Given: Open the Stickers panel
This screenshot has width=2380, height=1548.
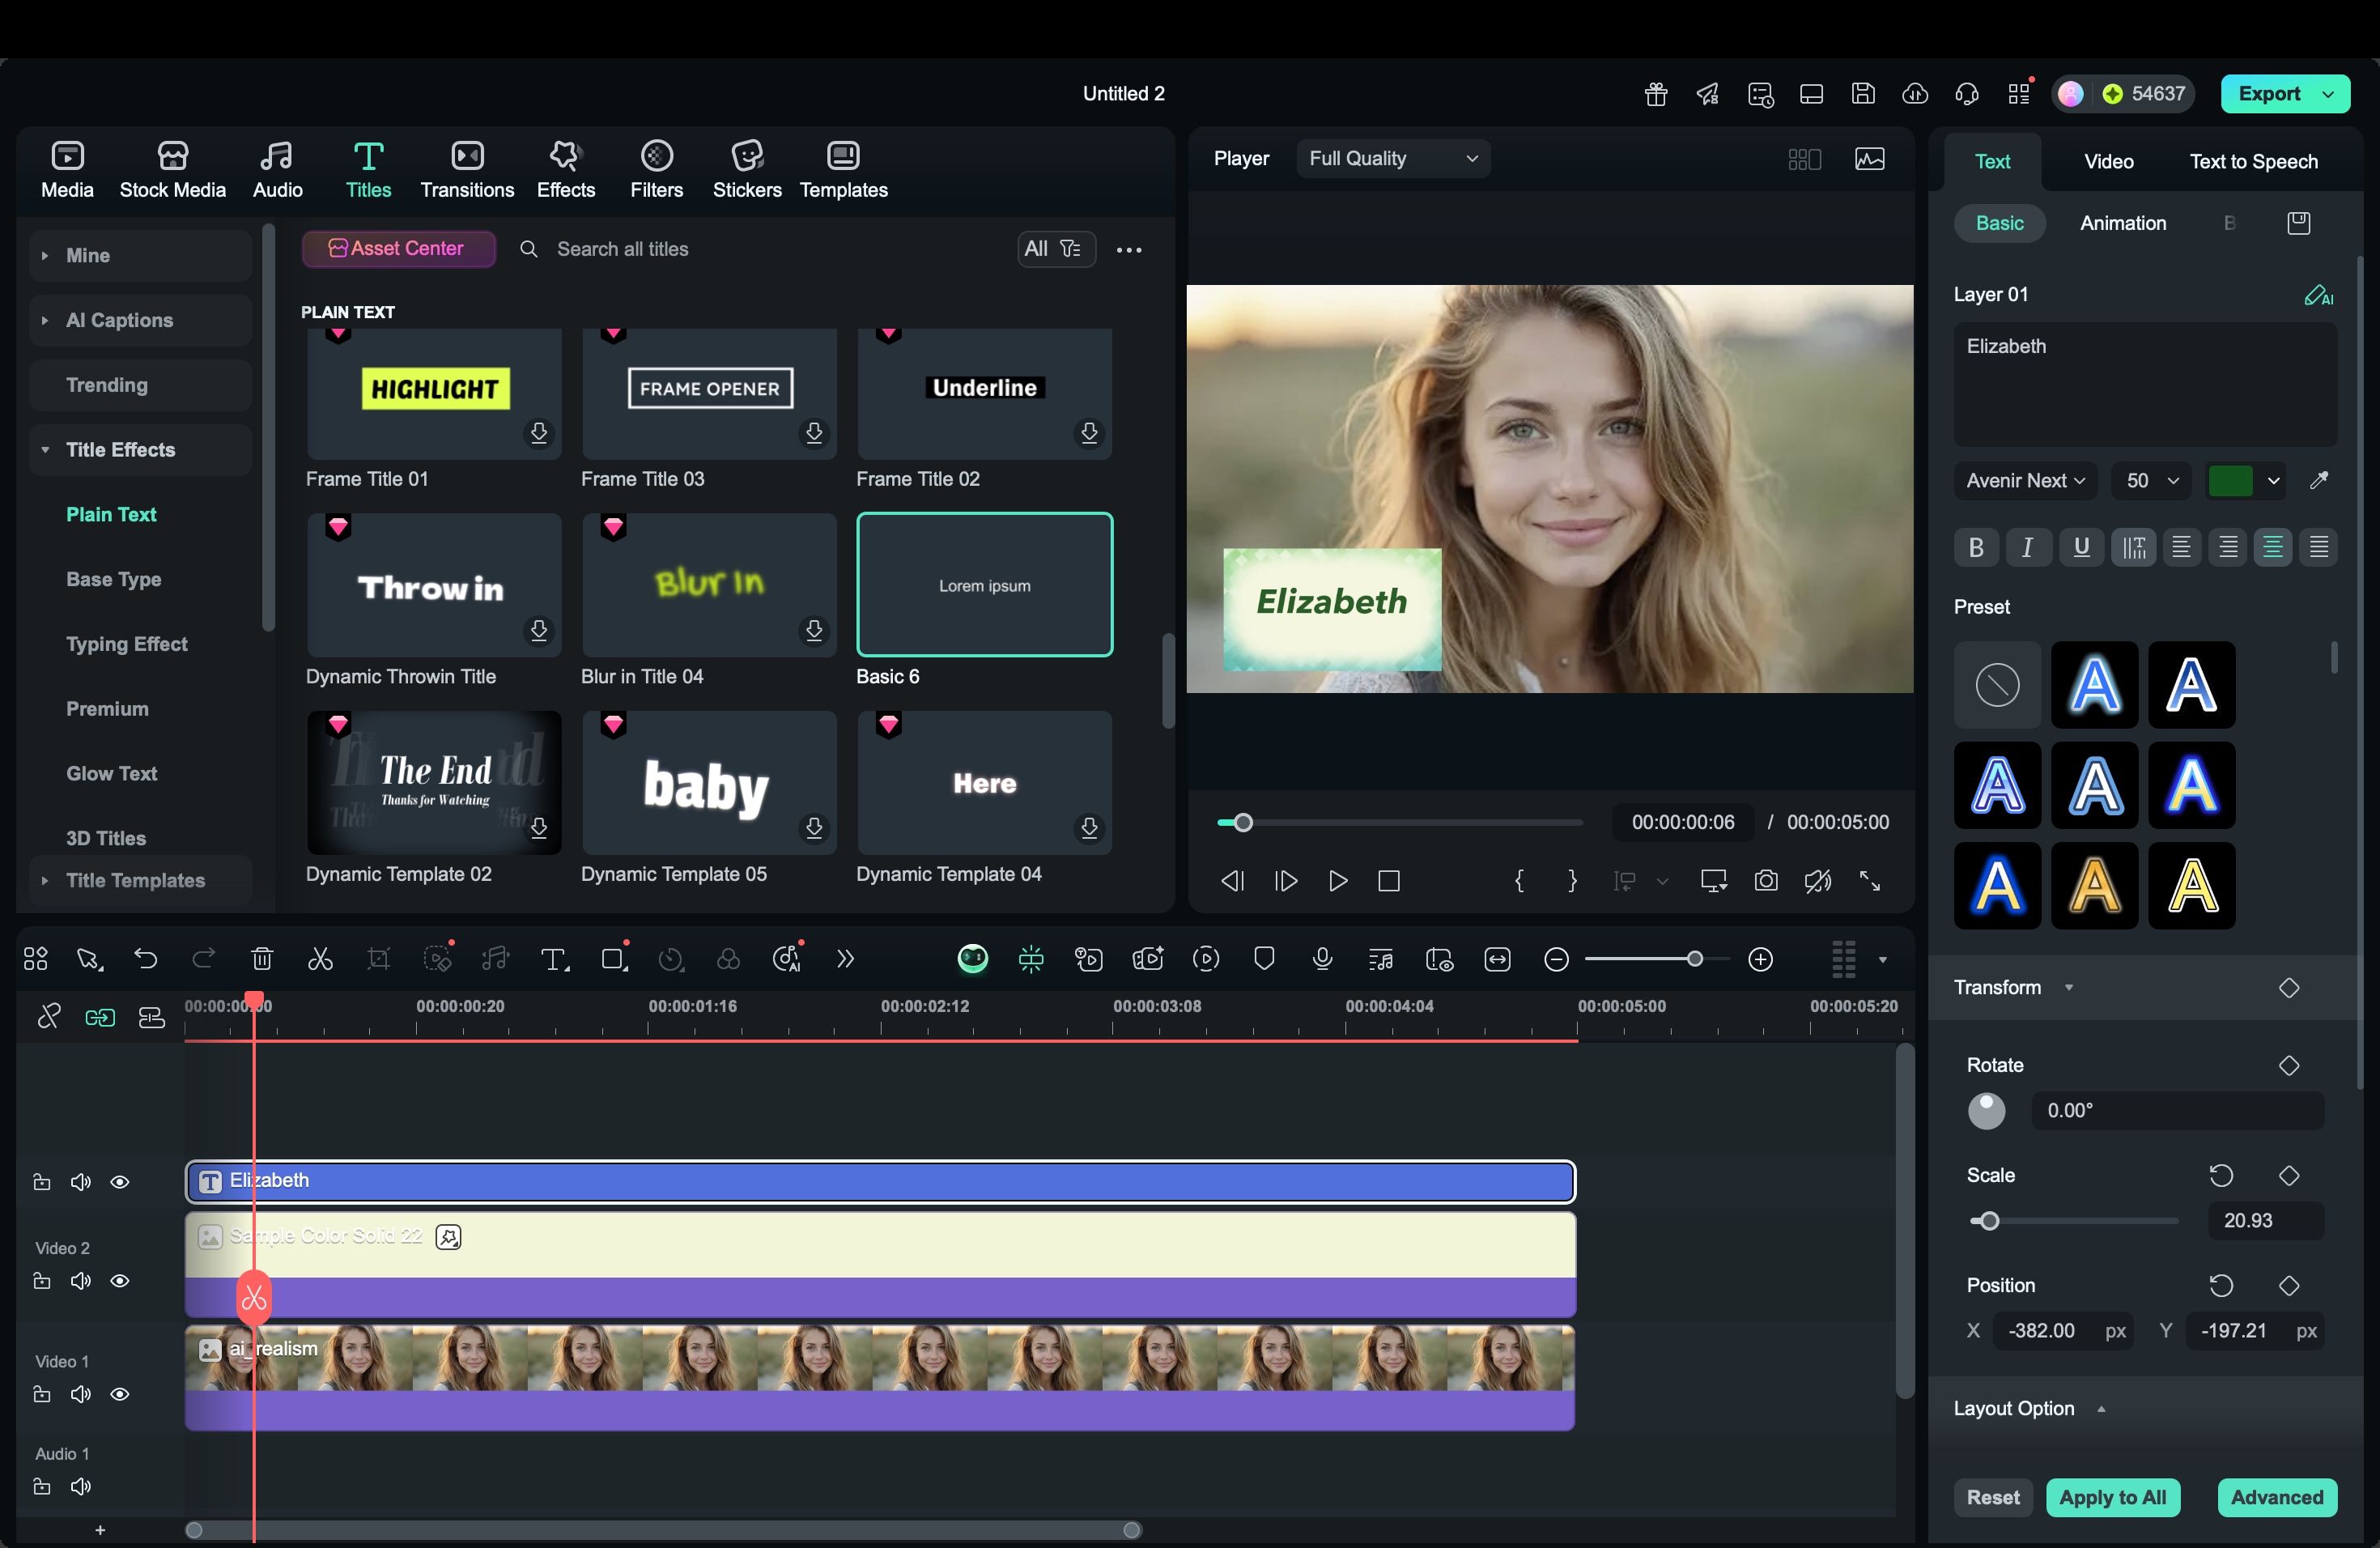Looking at the screenshot, I should pos(746,170).
